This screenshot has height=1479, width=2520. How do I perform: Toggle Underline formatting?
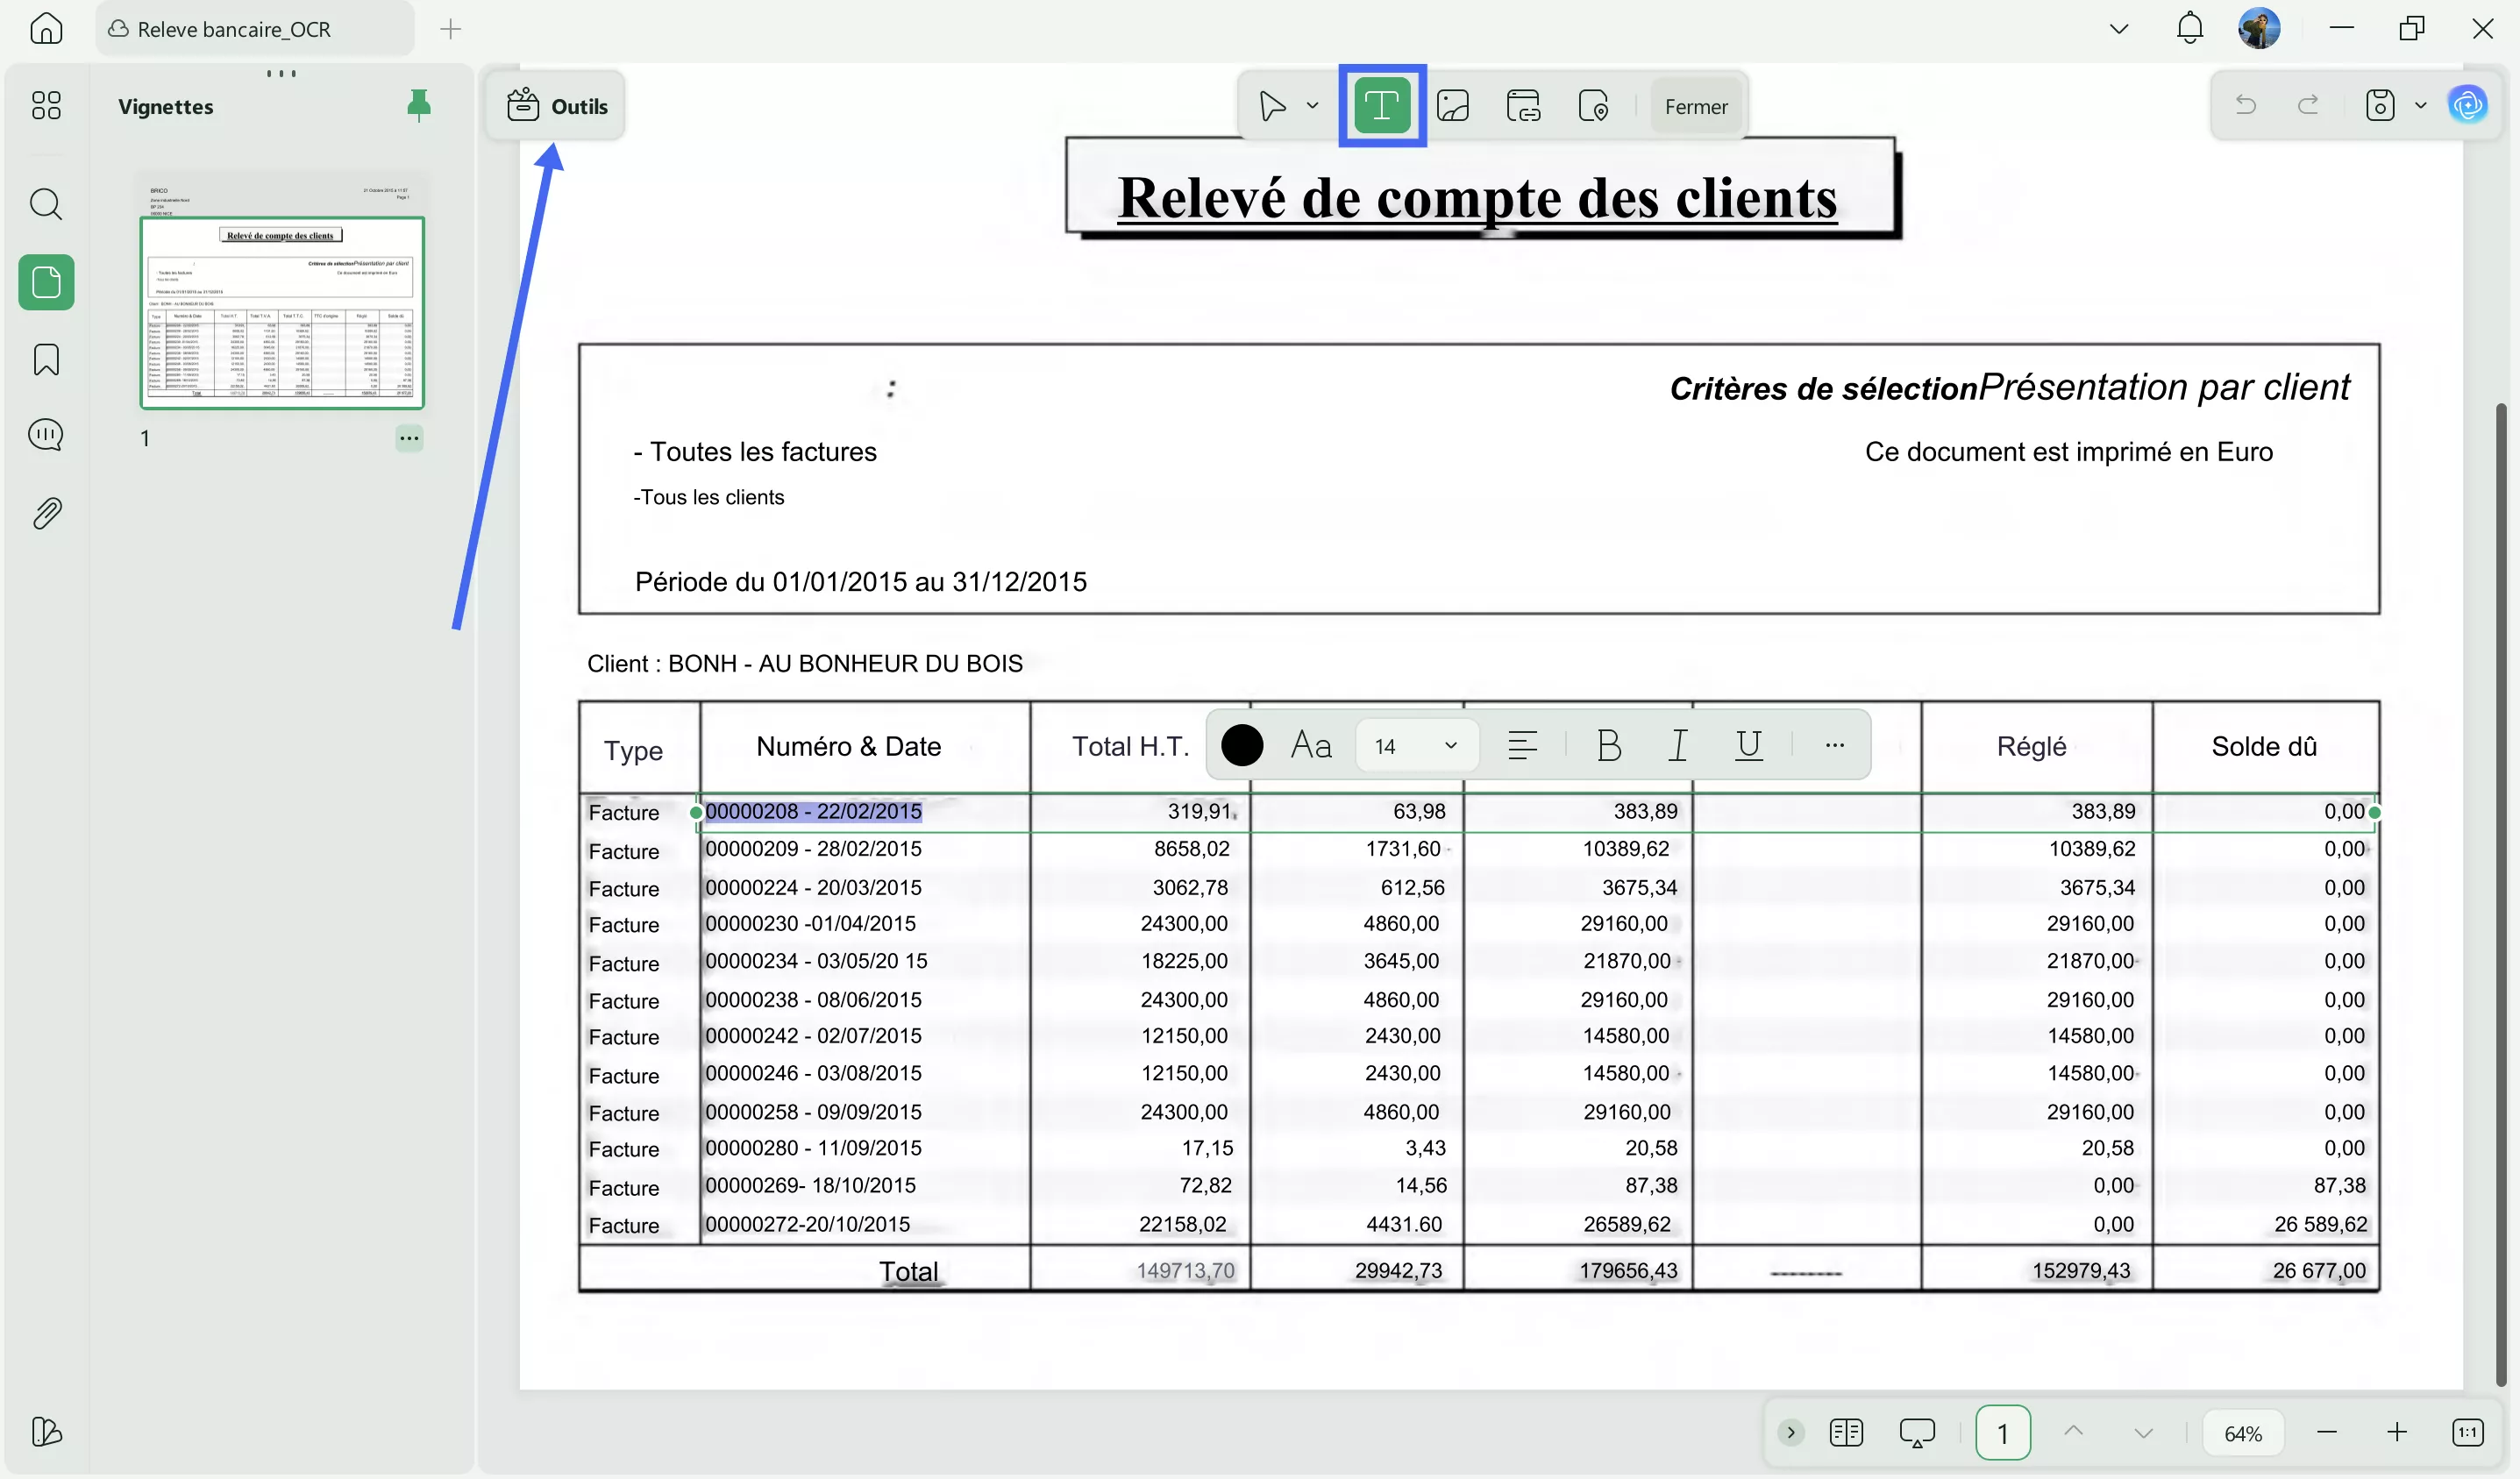pos(1748,745)
